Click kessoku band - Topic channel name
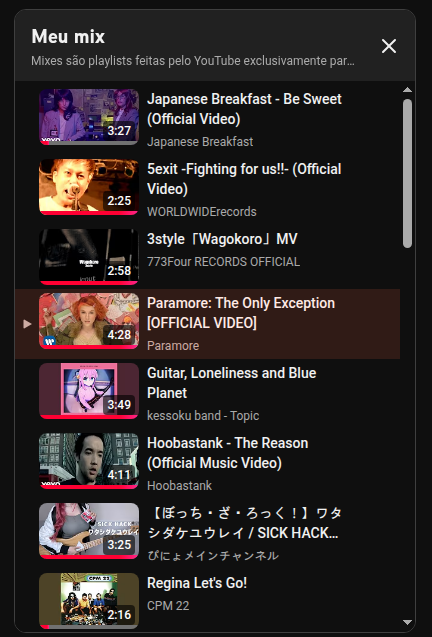This screenshot has width=432, height=637. tap(203, 416)
